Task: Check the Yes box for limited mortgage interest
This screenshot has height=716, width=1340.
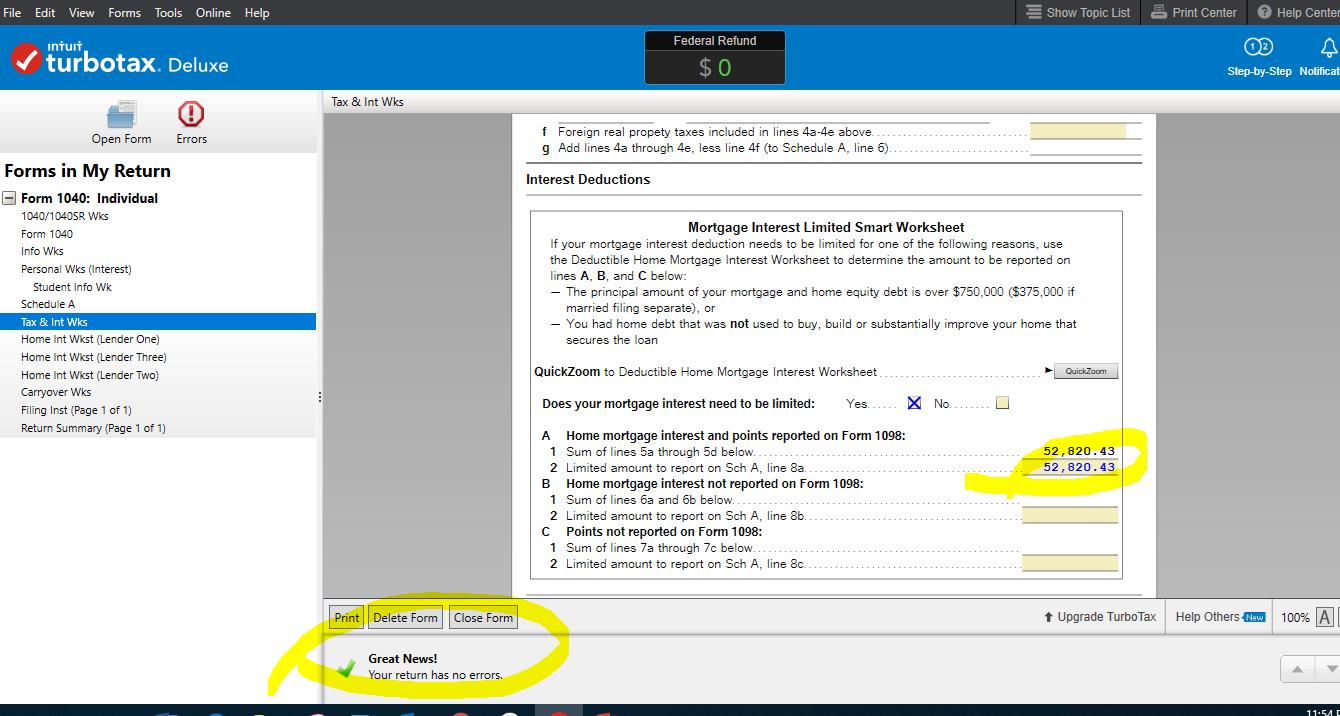Action: point(914,403)
